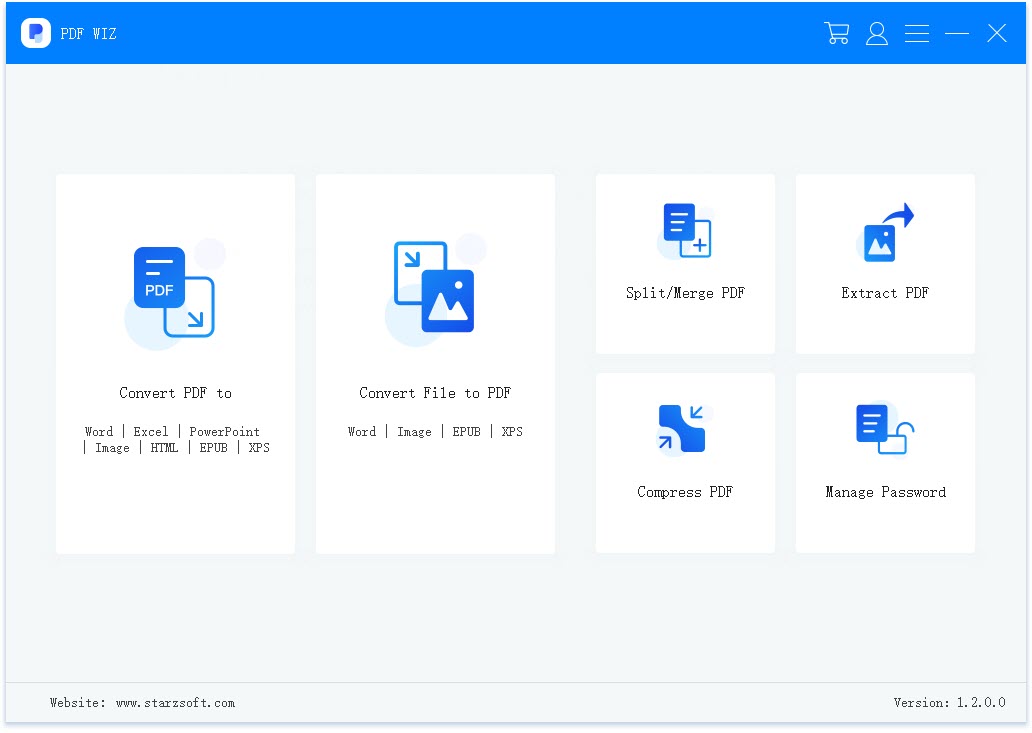Click the PDF WIZ logo icon
This screenshot has height=733, width=1032.
[36, 33]
